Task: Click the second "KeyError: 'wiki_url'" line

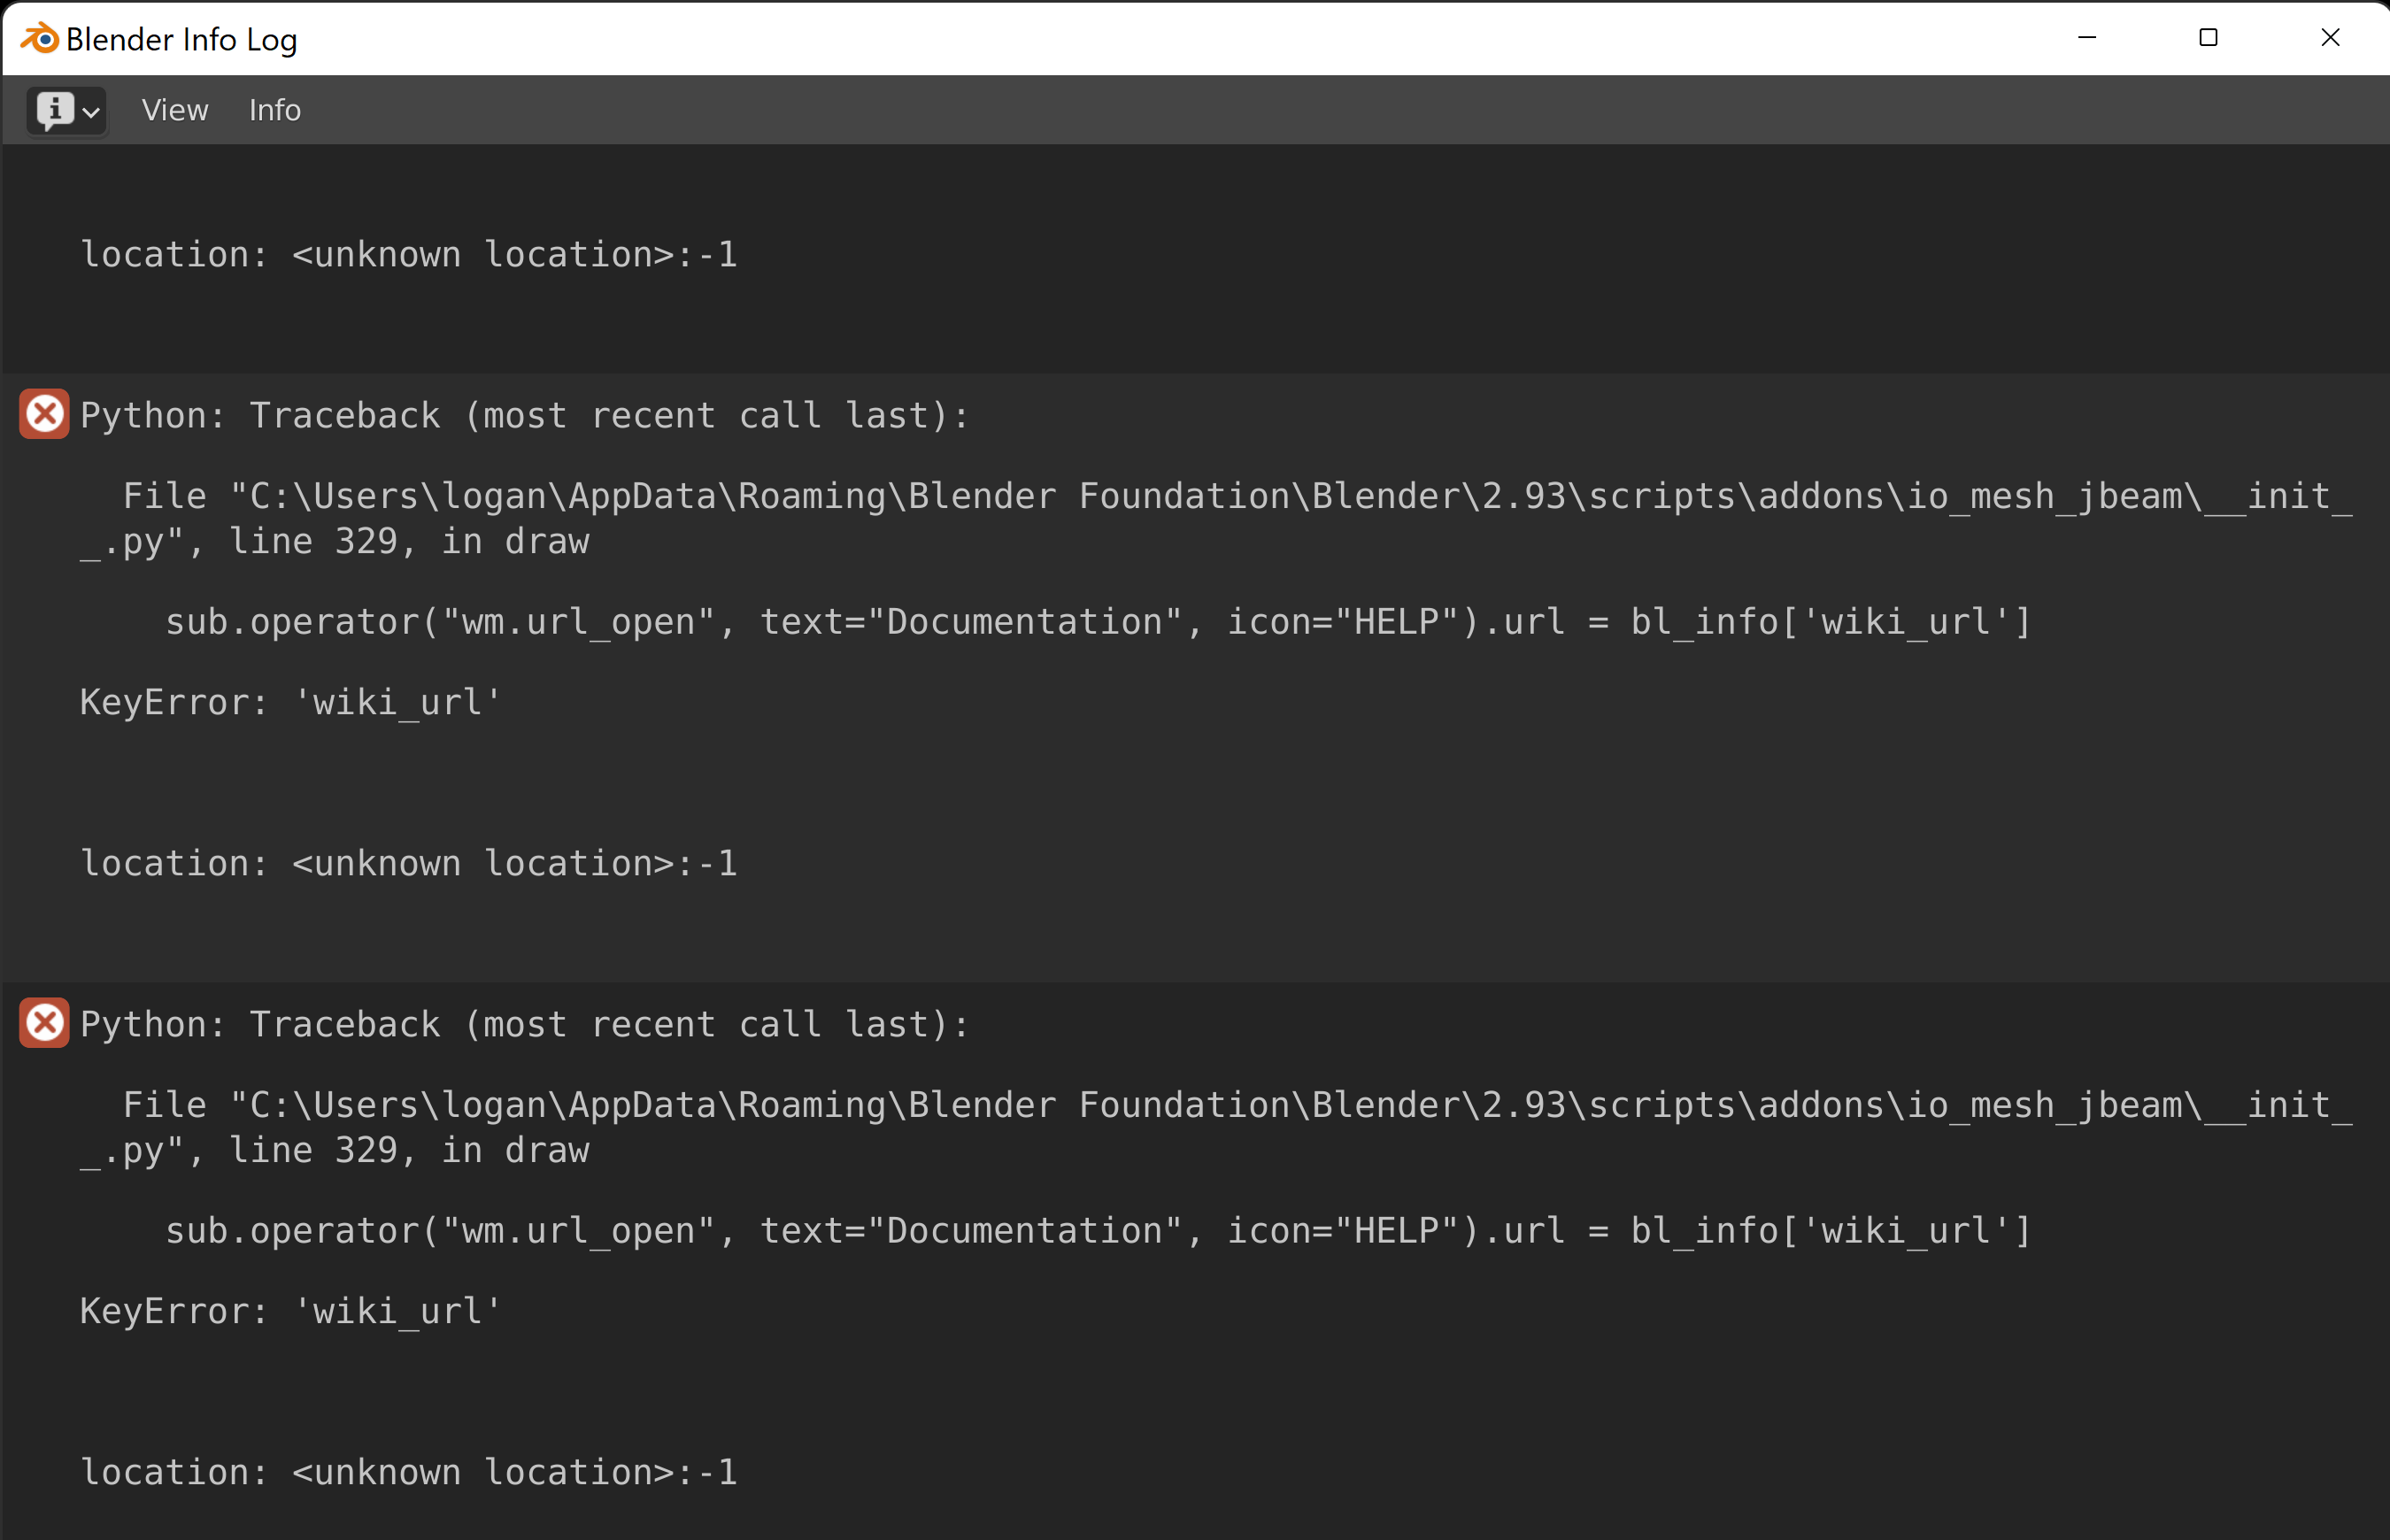Action: (290, 1311)
